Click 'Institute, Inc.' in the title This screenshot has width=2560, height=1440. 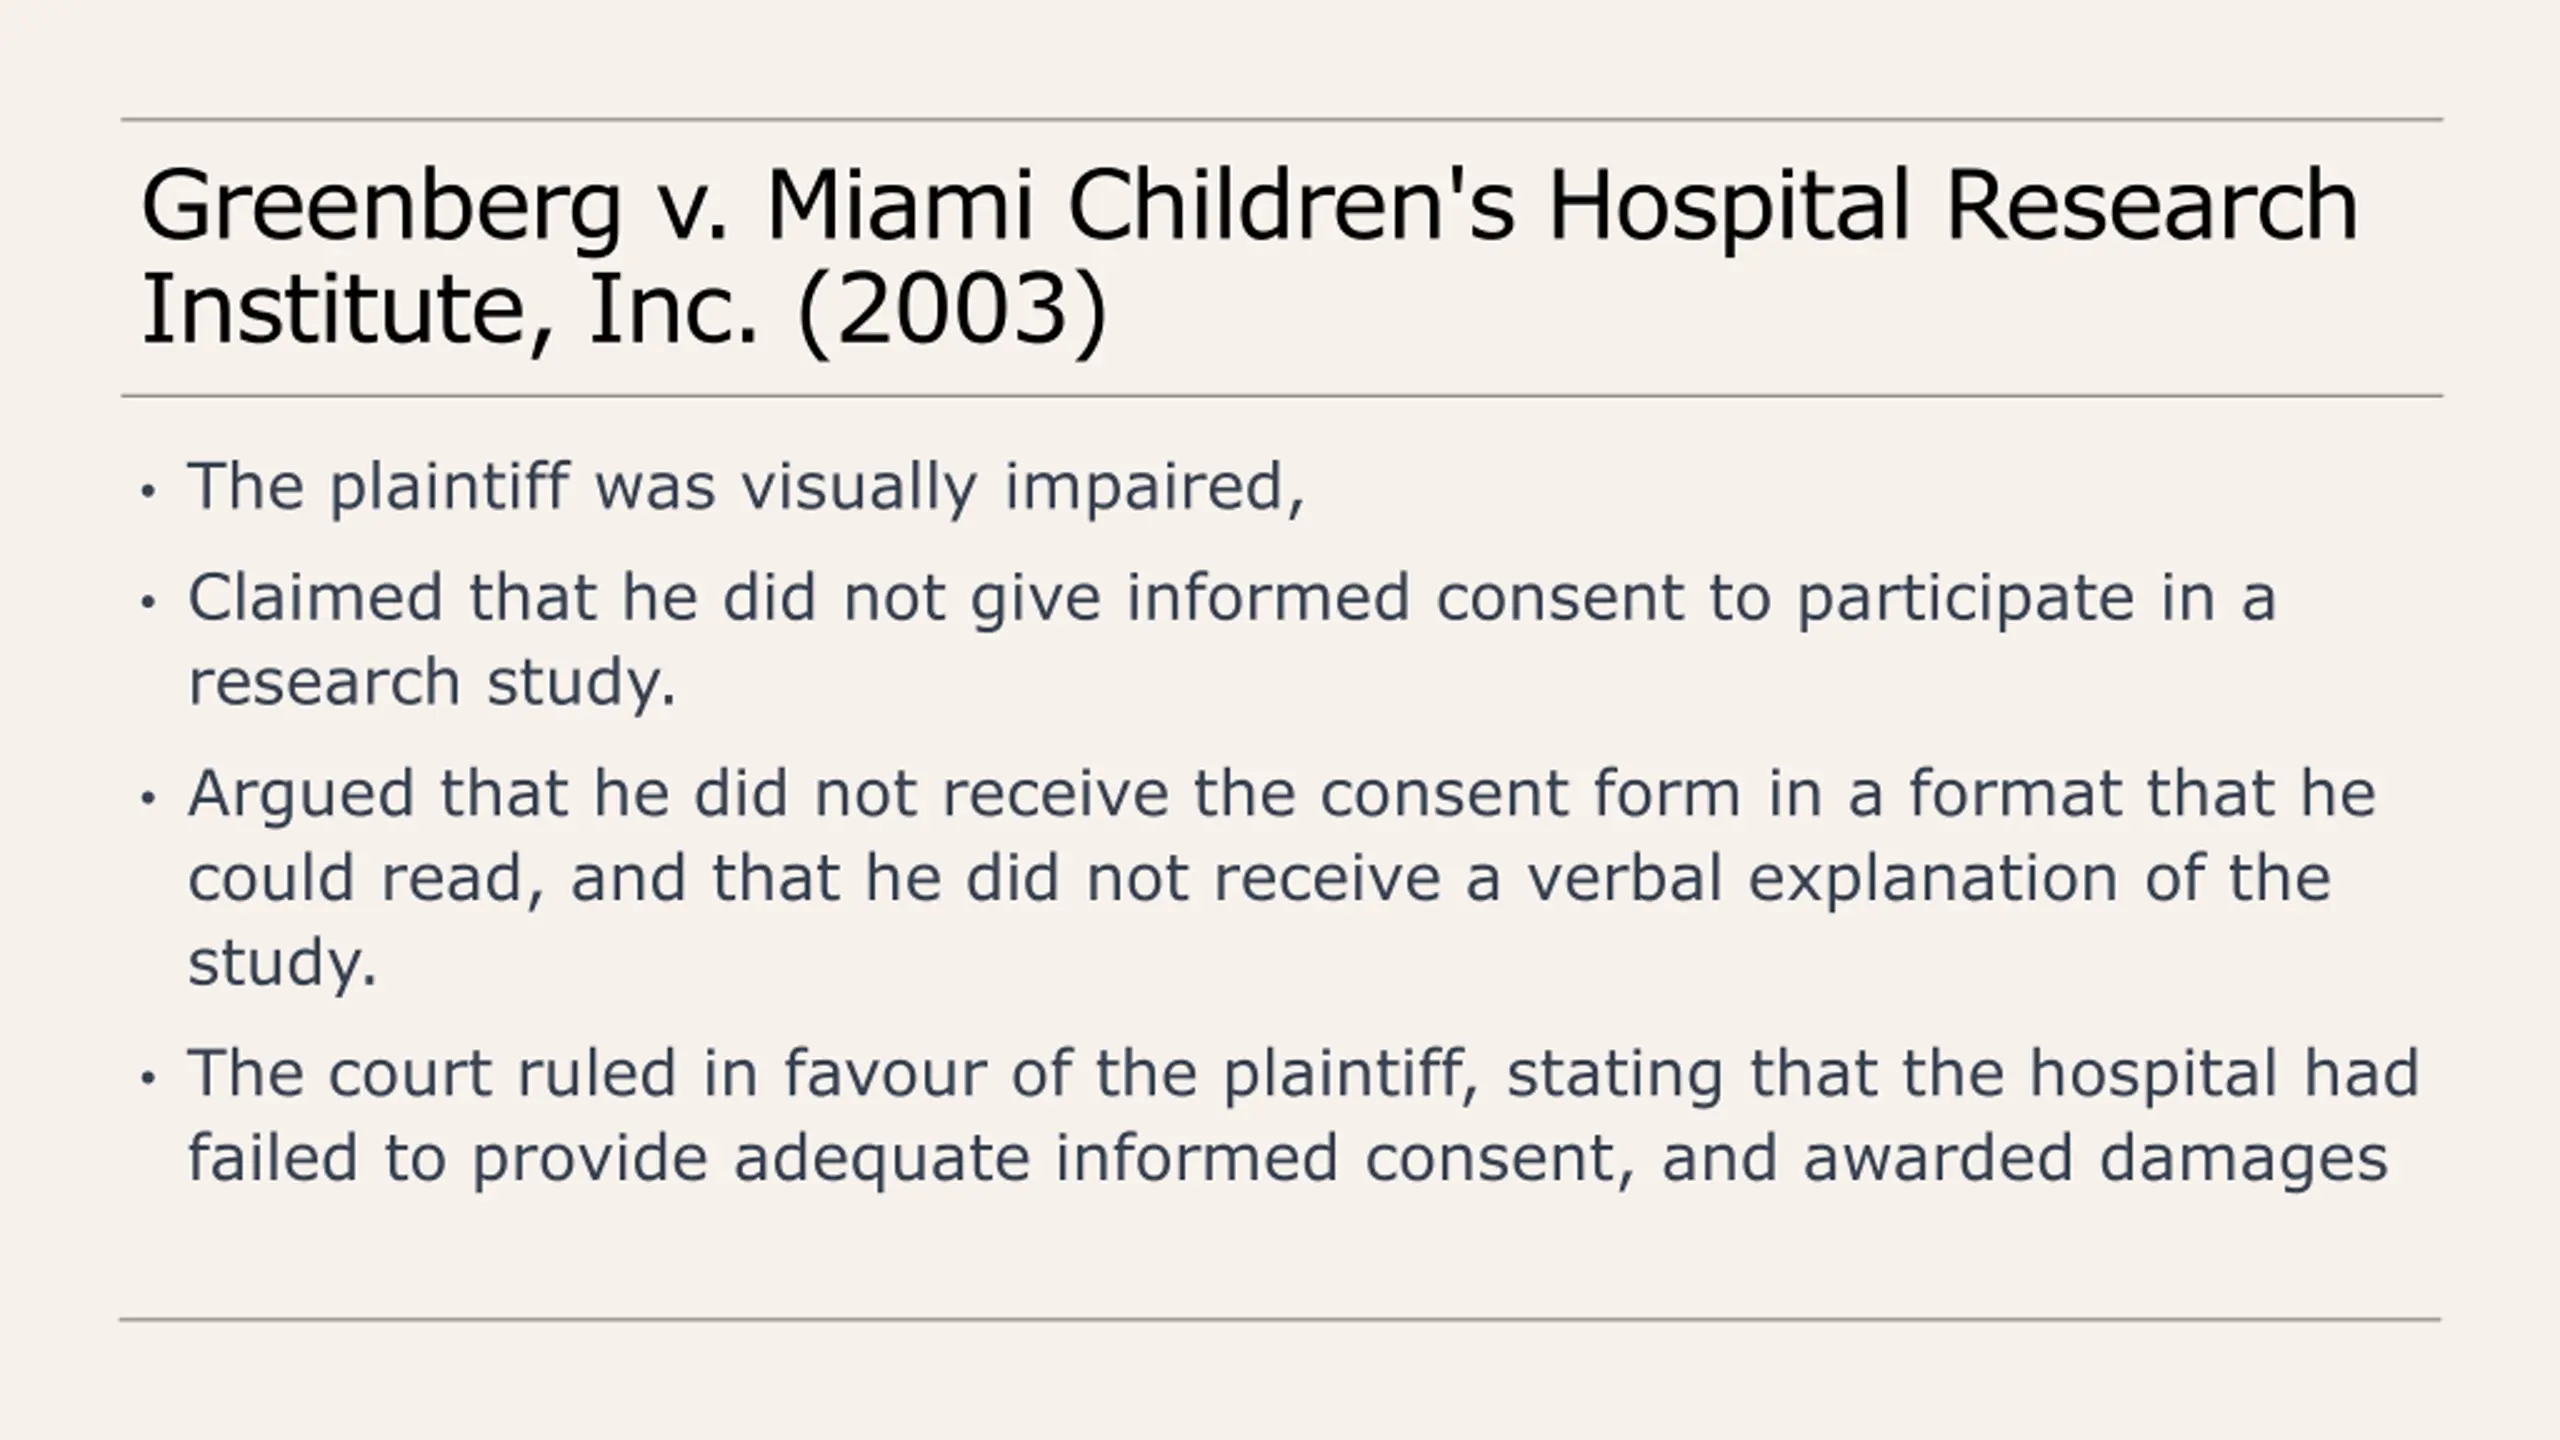point(450,311)
